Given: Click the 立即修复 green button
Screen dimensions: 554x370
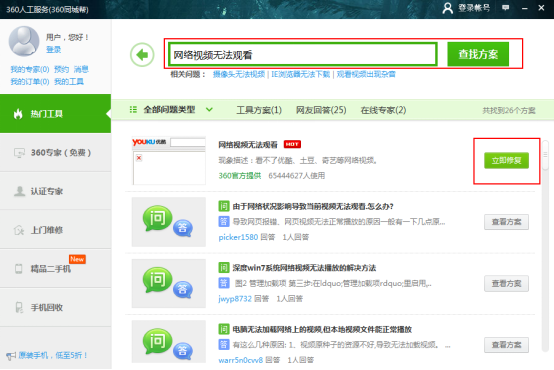Looking at the screenshot, I should (506, 160).
